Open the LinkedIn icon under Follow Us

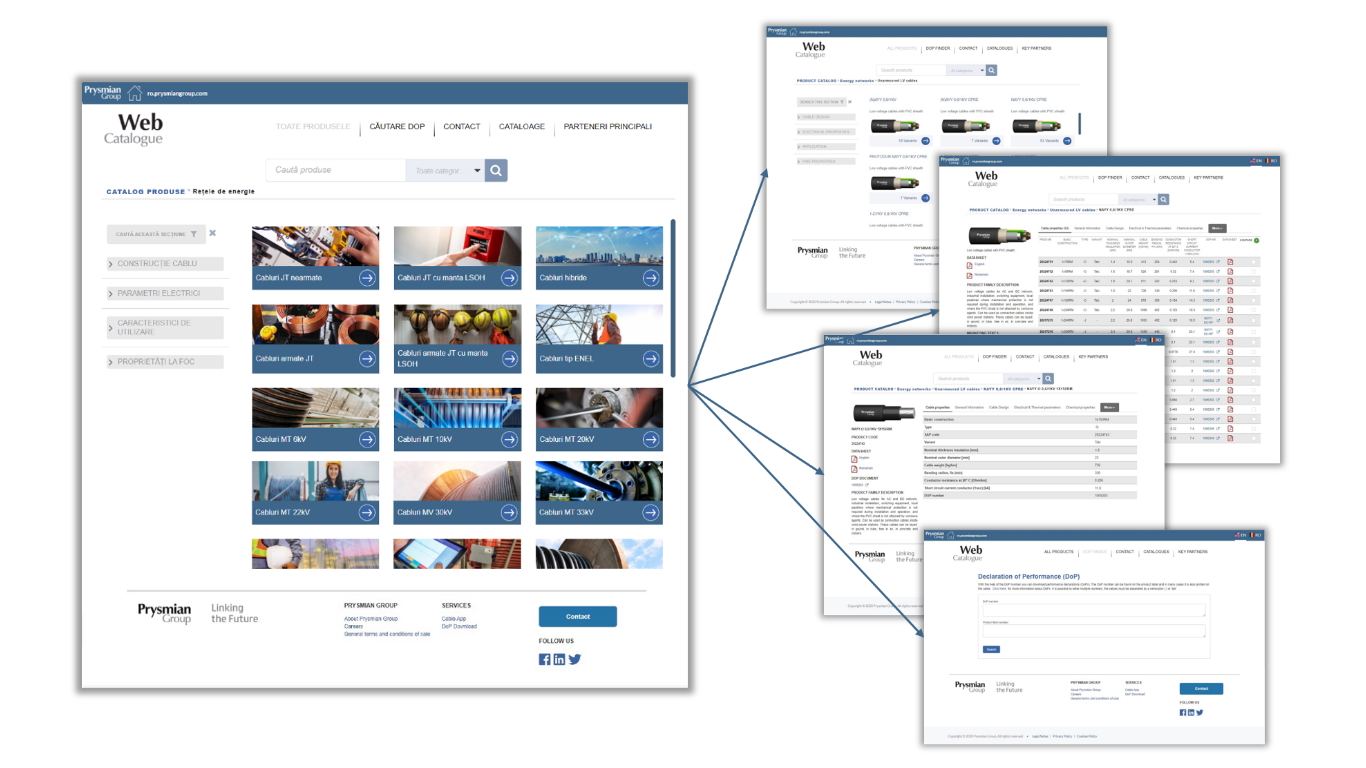coord(559,659)
